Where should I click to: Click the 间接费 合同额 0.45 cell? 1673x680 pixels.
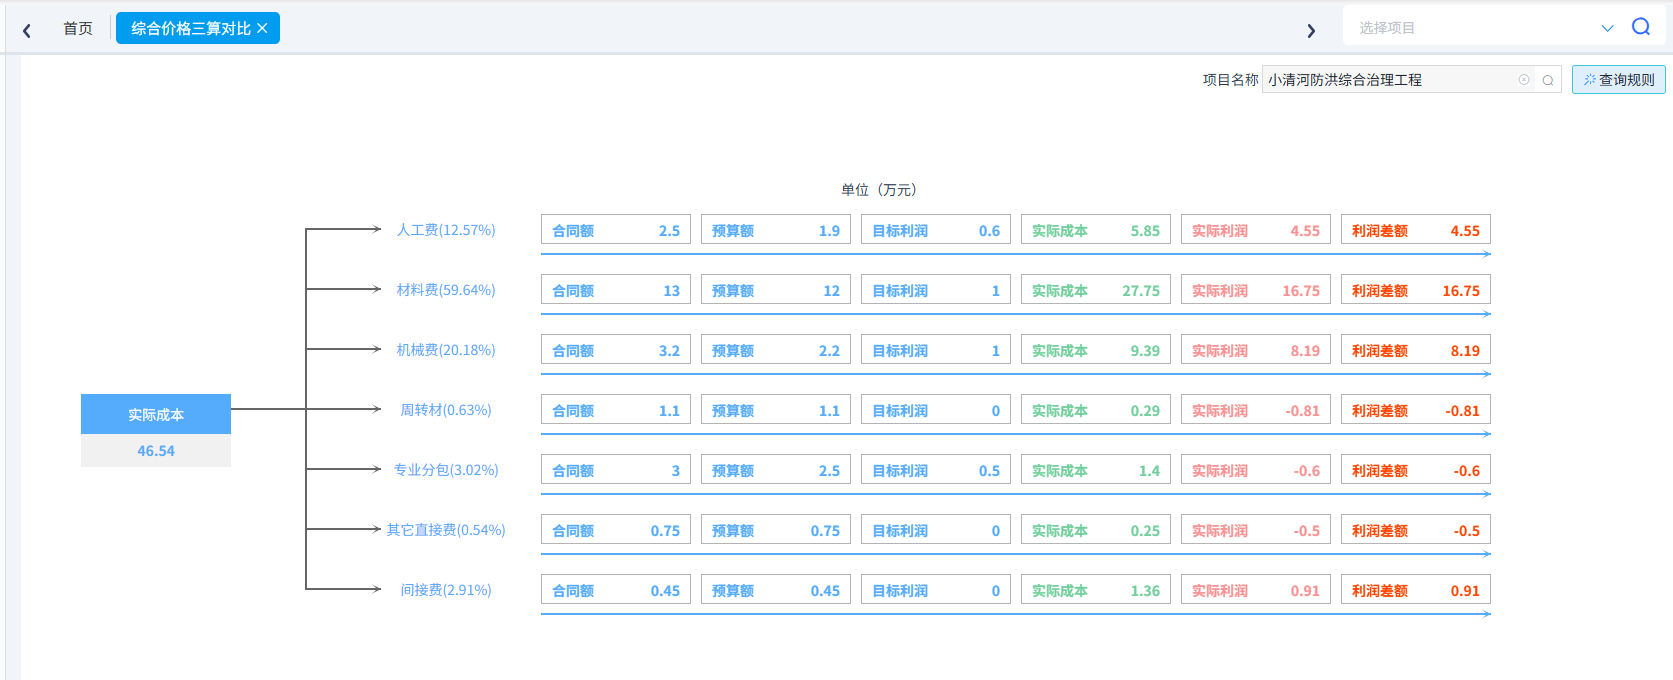point(616,590)
